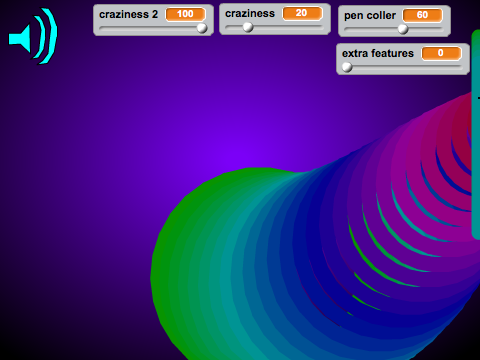Click the pen coller value readout showing 60
The height and width of the screenshot is (360, 480).
422,15
